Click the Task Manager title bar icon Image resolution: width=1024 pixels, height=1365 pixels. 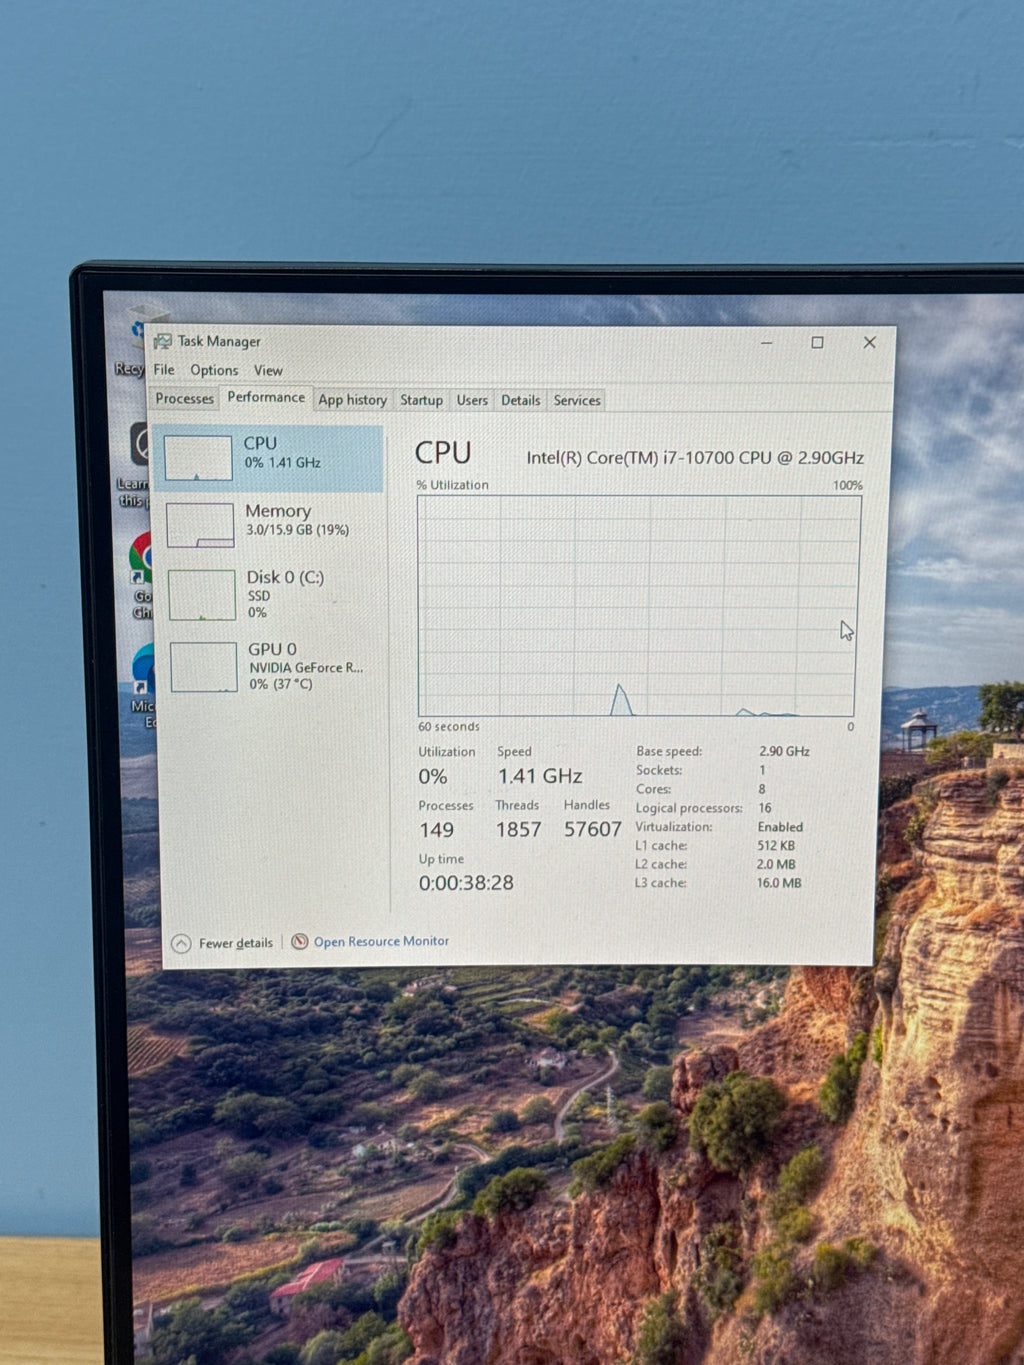point(162,342)
